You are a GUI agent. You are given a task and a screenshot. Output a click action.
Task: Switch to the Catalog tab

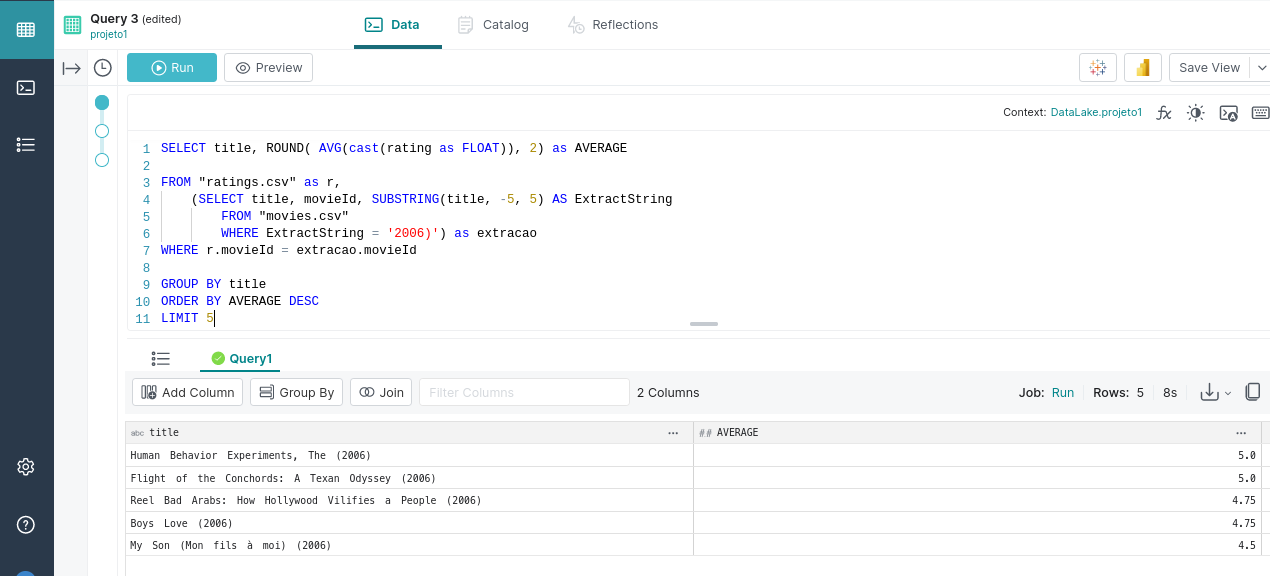coord(492,26)
